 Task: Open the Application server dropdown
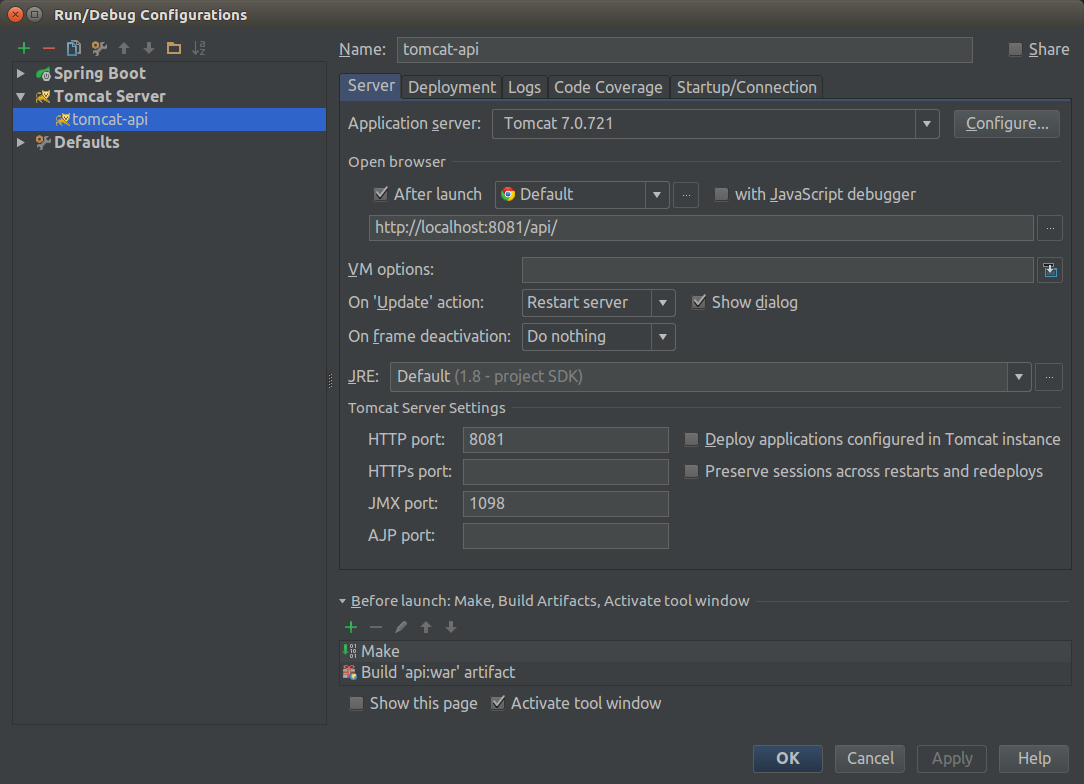point(927,124)
